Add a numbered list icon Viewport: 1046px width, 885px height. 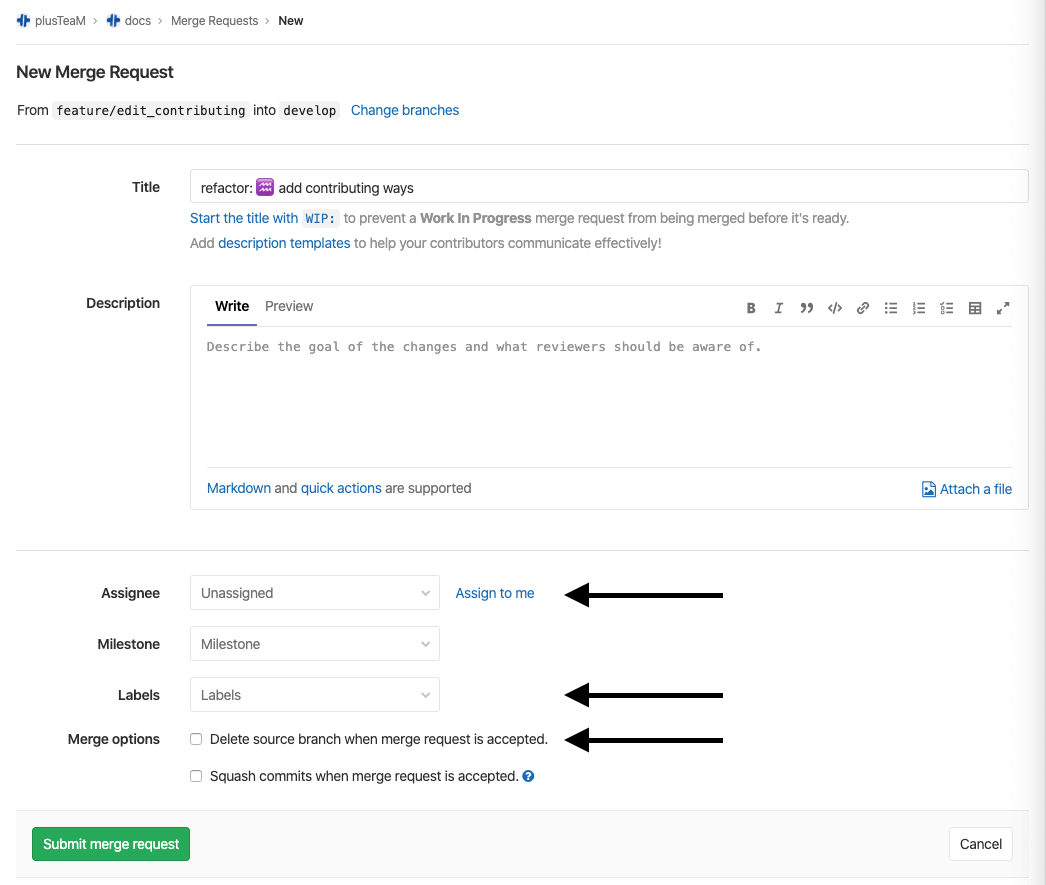(919, 308)
